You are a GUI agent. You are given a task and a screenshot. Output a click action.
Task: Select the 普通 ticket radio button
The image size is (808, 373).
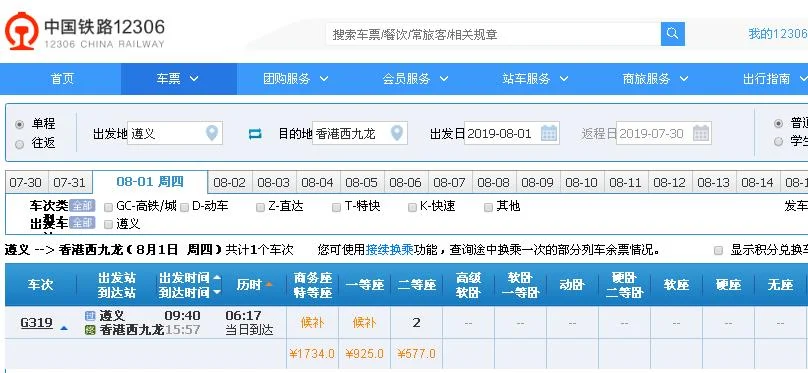(x=779, y=124)
